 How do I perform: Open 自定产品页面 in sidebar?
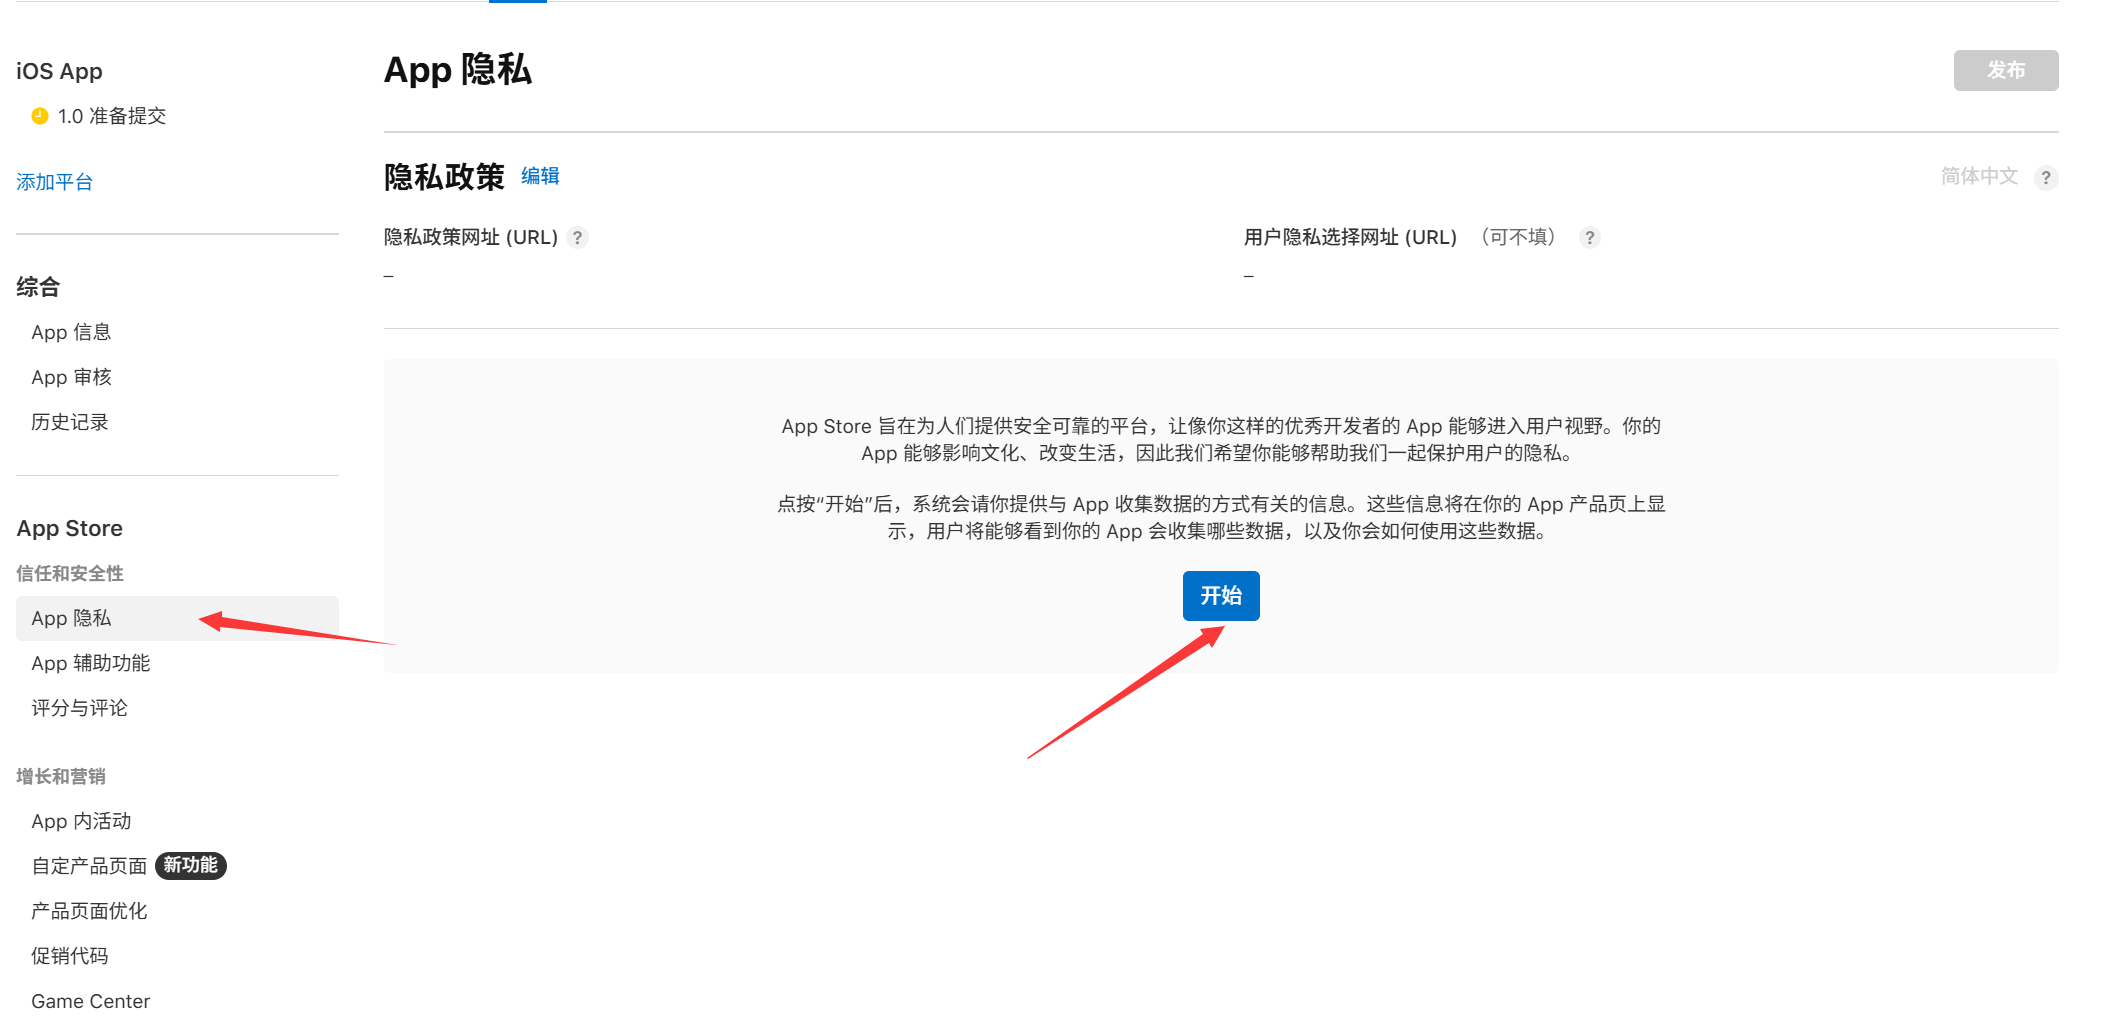point(89,866)
